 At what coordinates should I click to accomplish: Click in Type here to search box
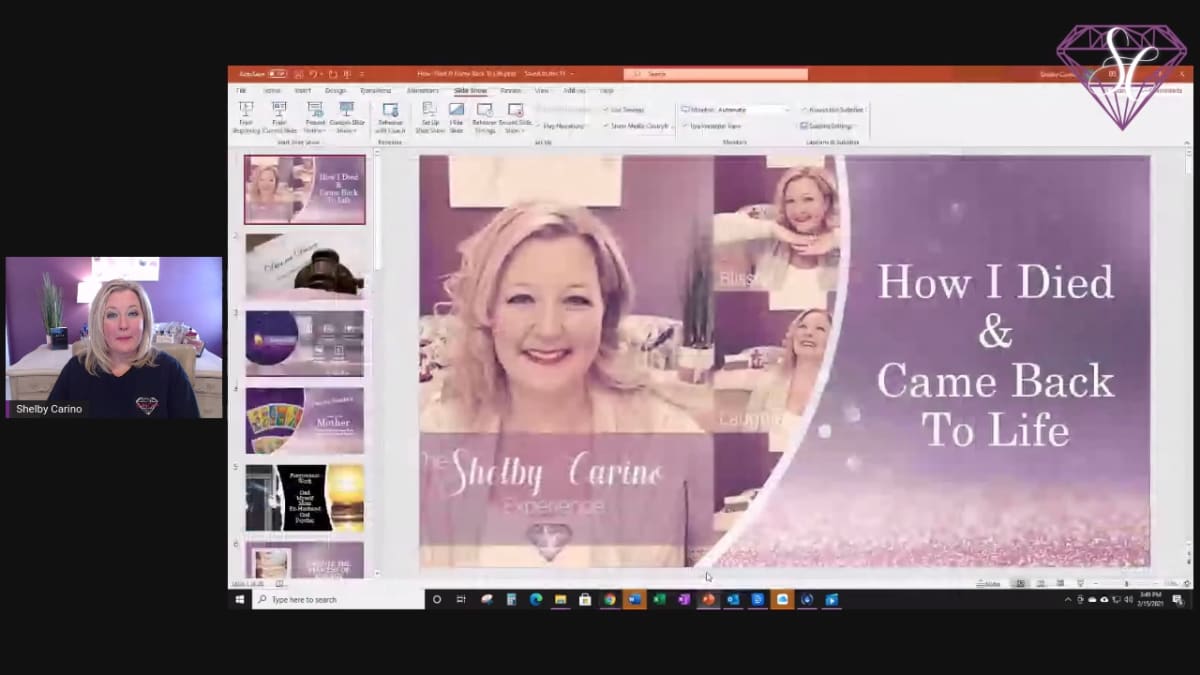(338, 599)
